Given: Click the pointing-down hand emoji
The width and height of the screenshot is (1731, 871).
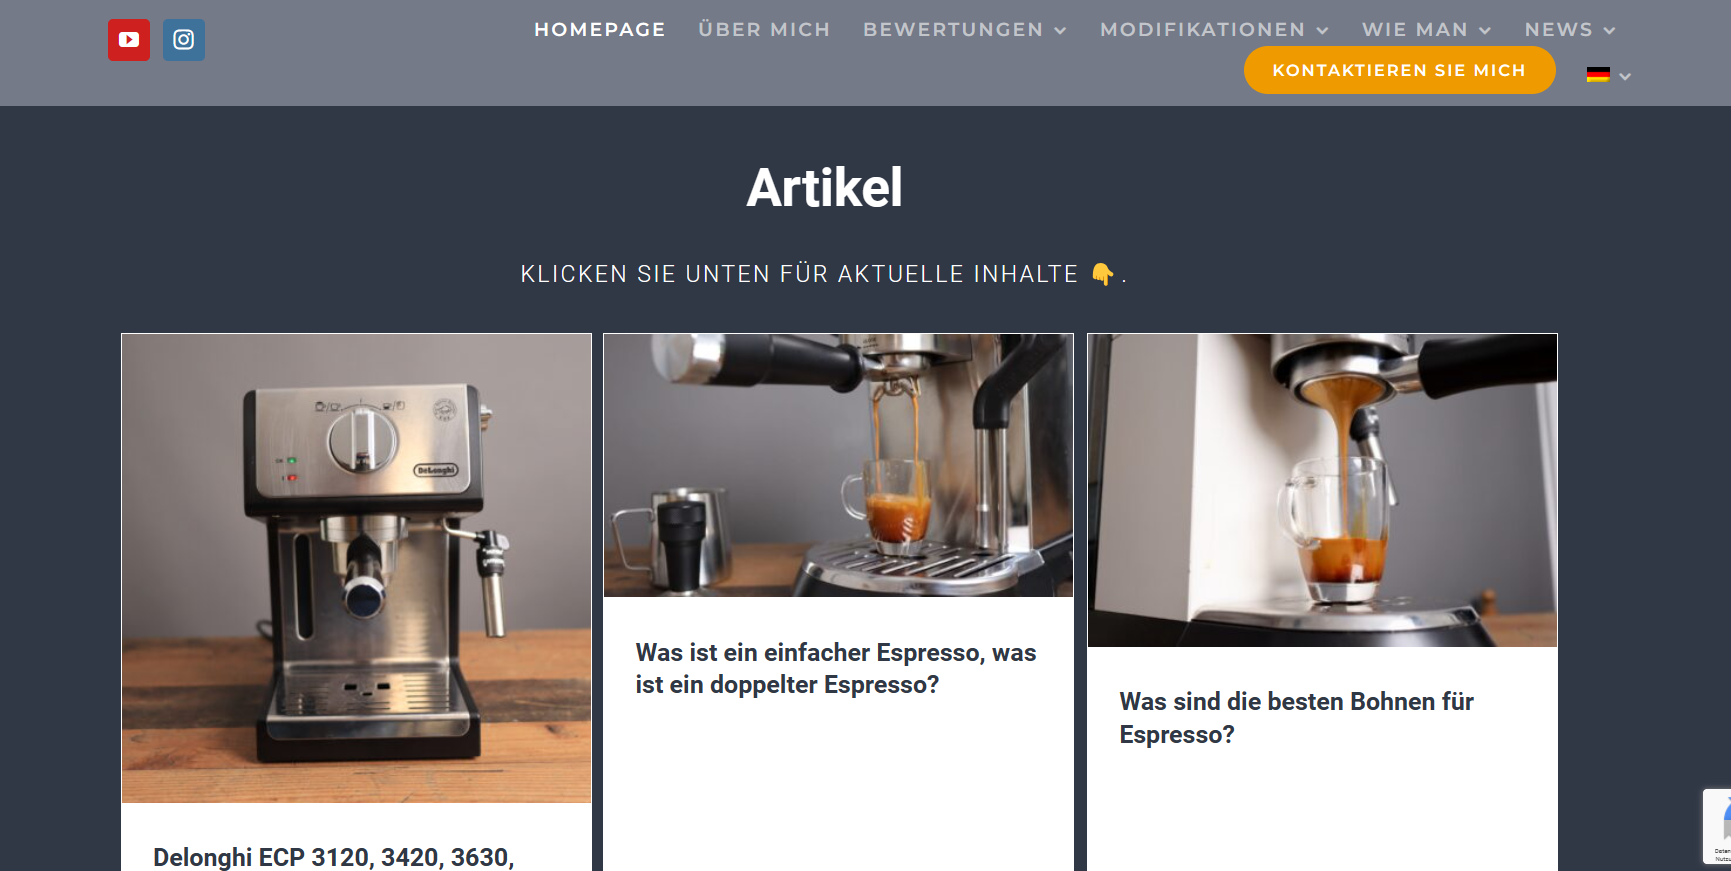Looking at the screenshot, I should pos(1102,274).
